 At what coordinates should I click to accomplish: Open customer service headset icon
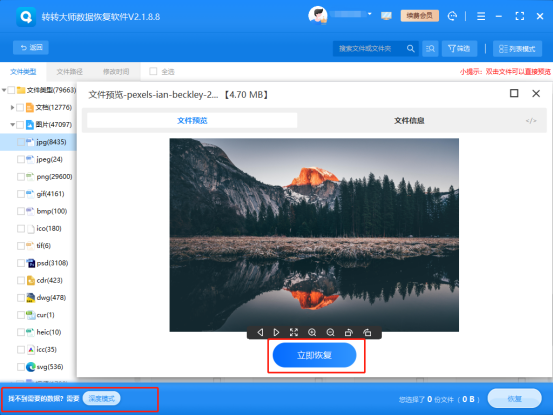(452, 16)
